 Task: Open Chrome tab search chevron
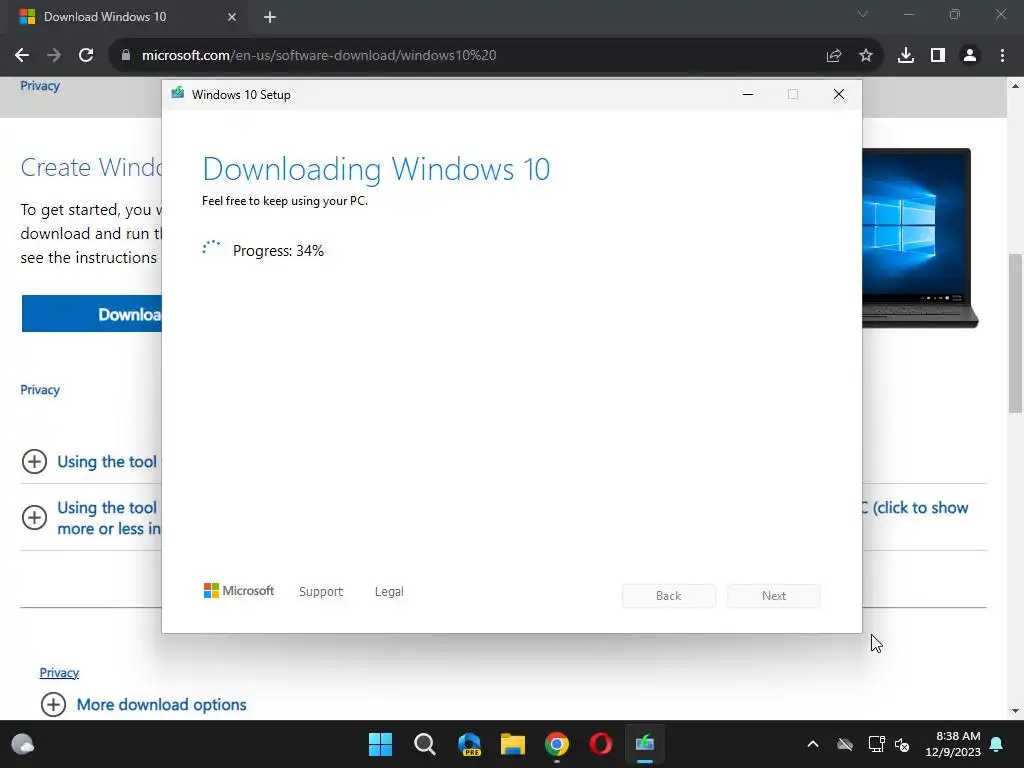click(x=862, y=14)
